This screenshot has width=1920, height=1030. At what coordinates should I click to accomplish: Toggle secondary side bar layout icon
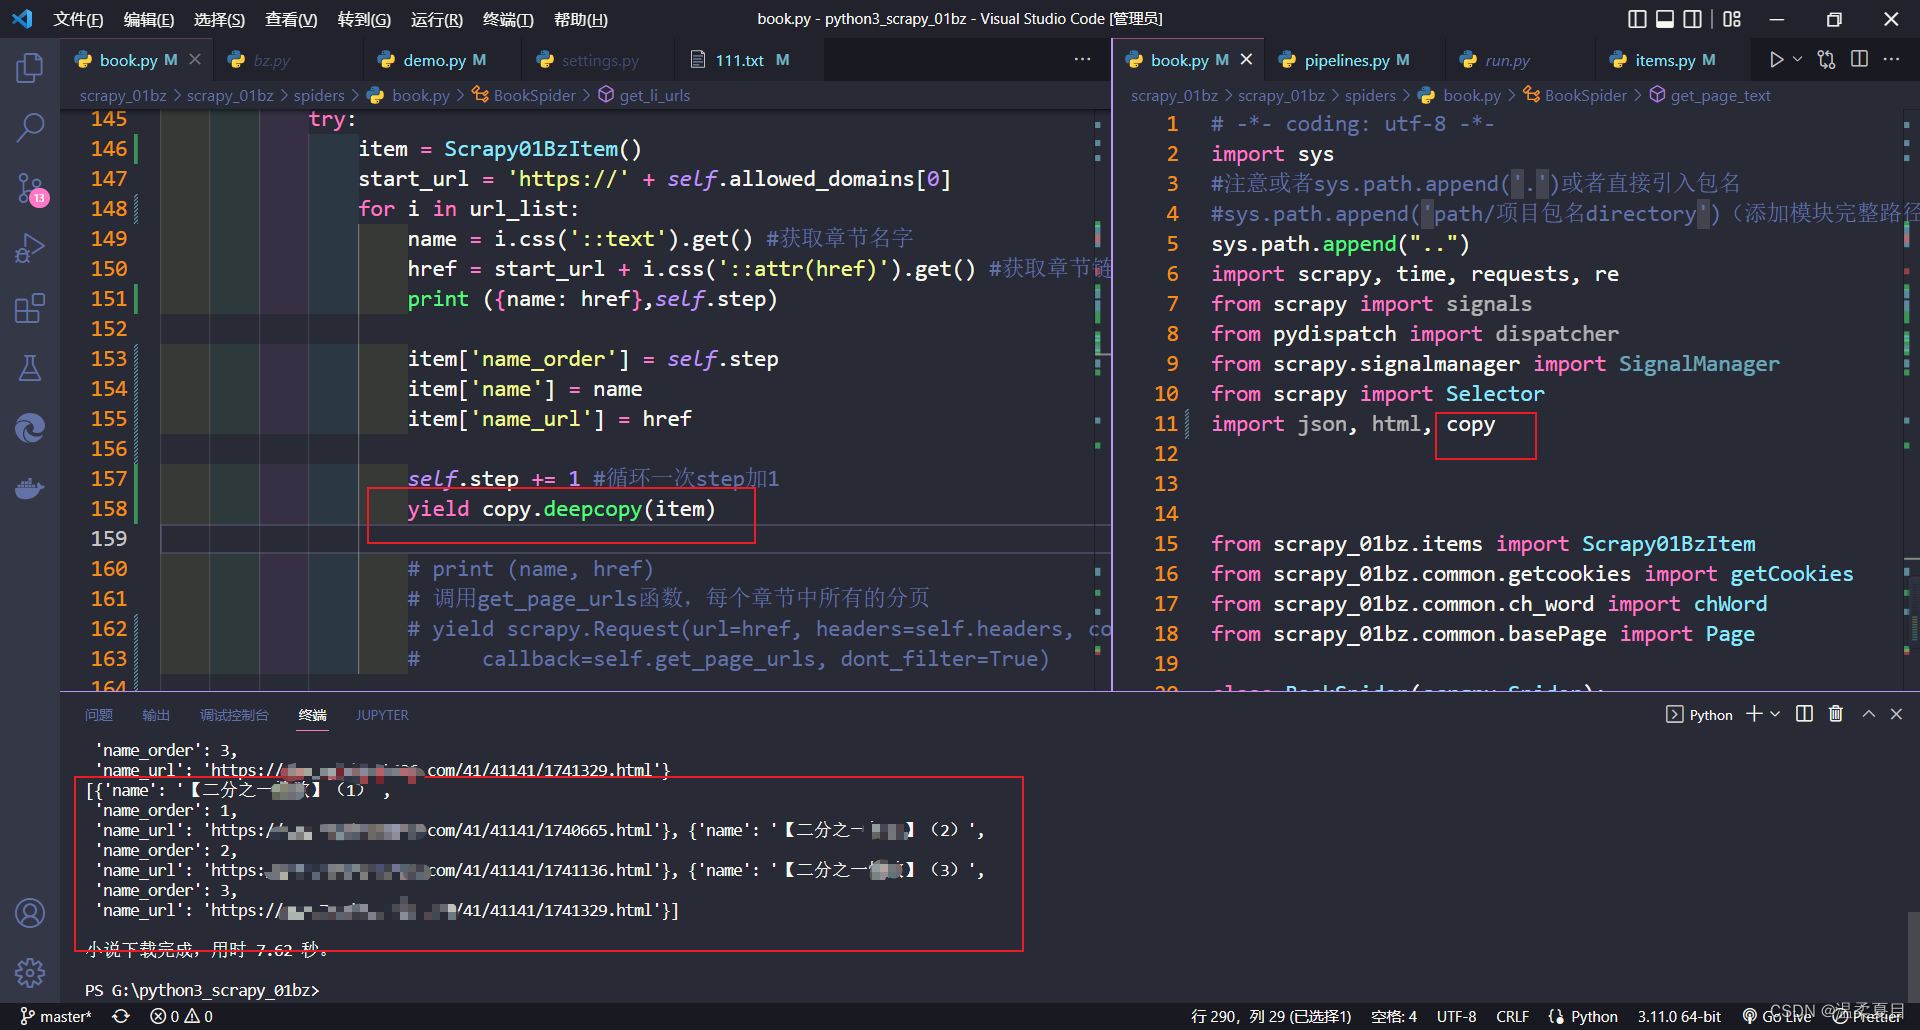click(1693, 19)
